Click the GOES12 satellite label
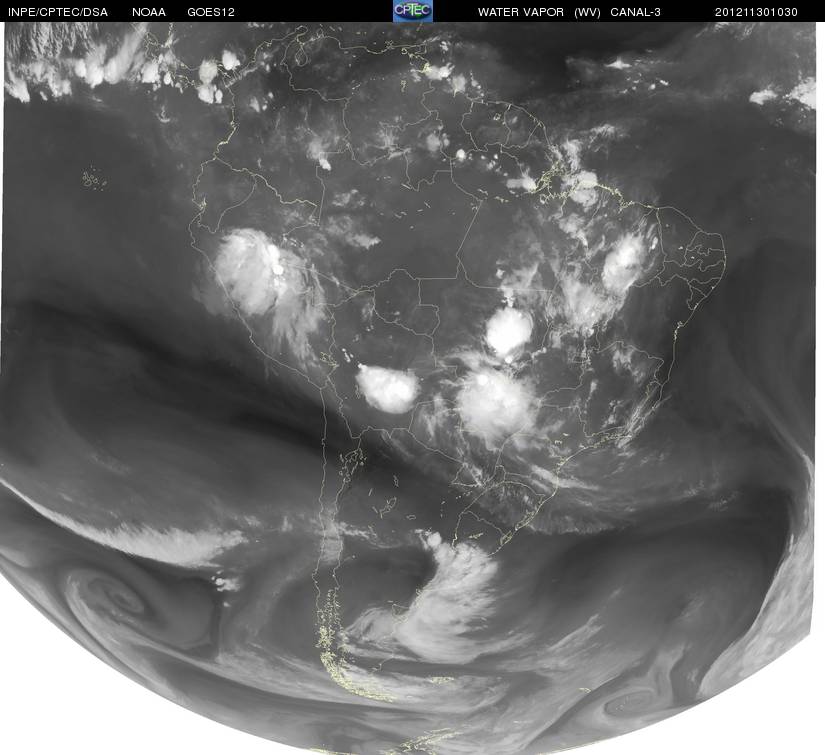825x755 pixels. (211, 12)
